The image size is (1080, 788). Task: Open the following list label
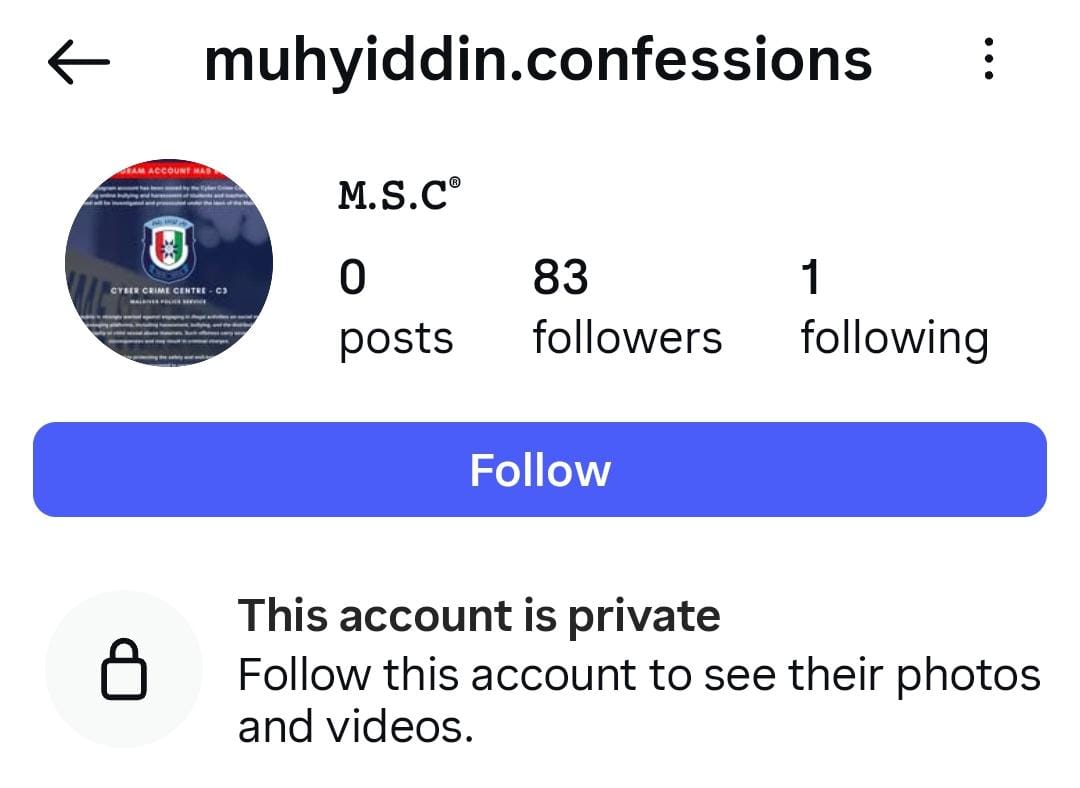[x=895, y=340]
